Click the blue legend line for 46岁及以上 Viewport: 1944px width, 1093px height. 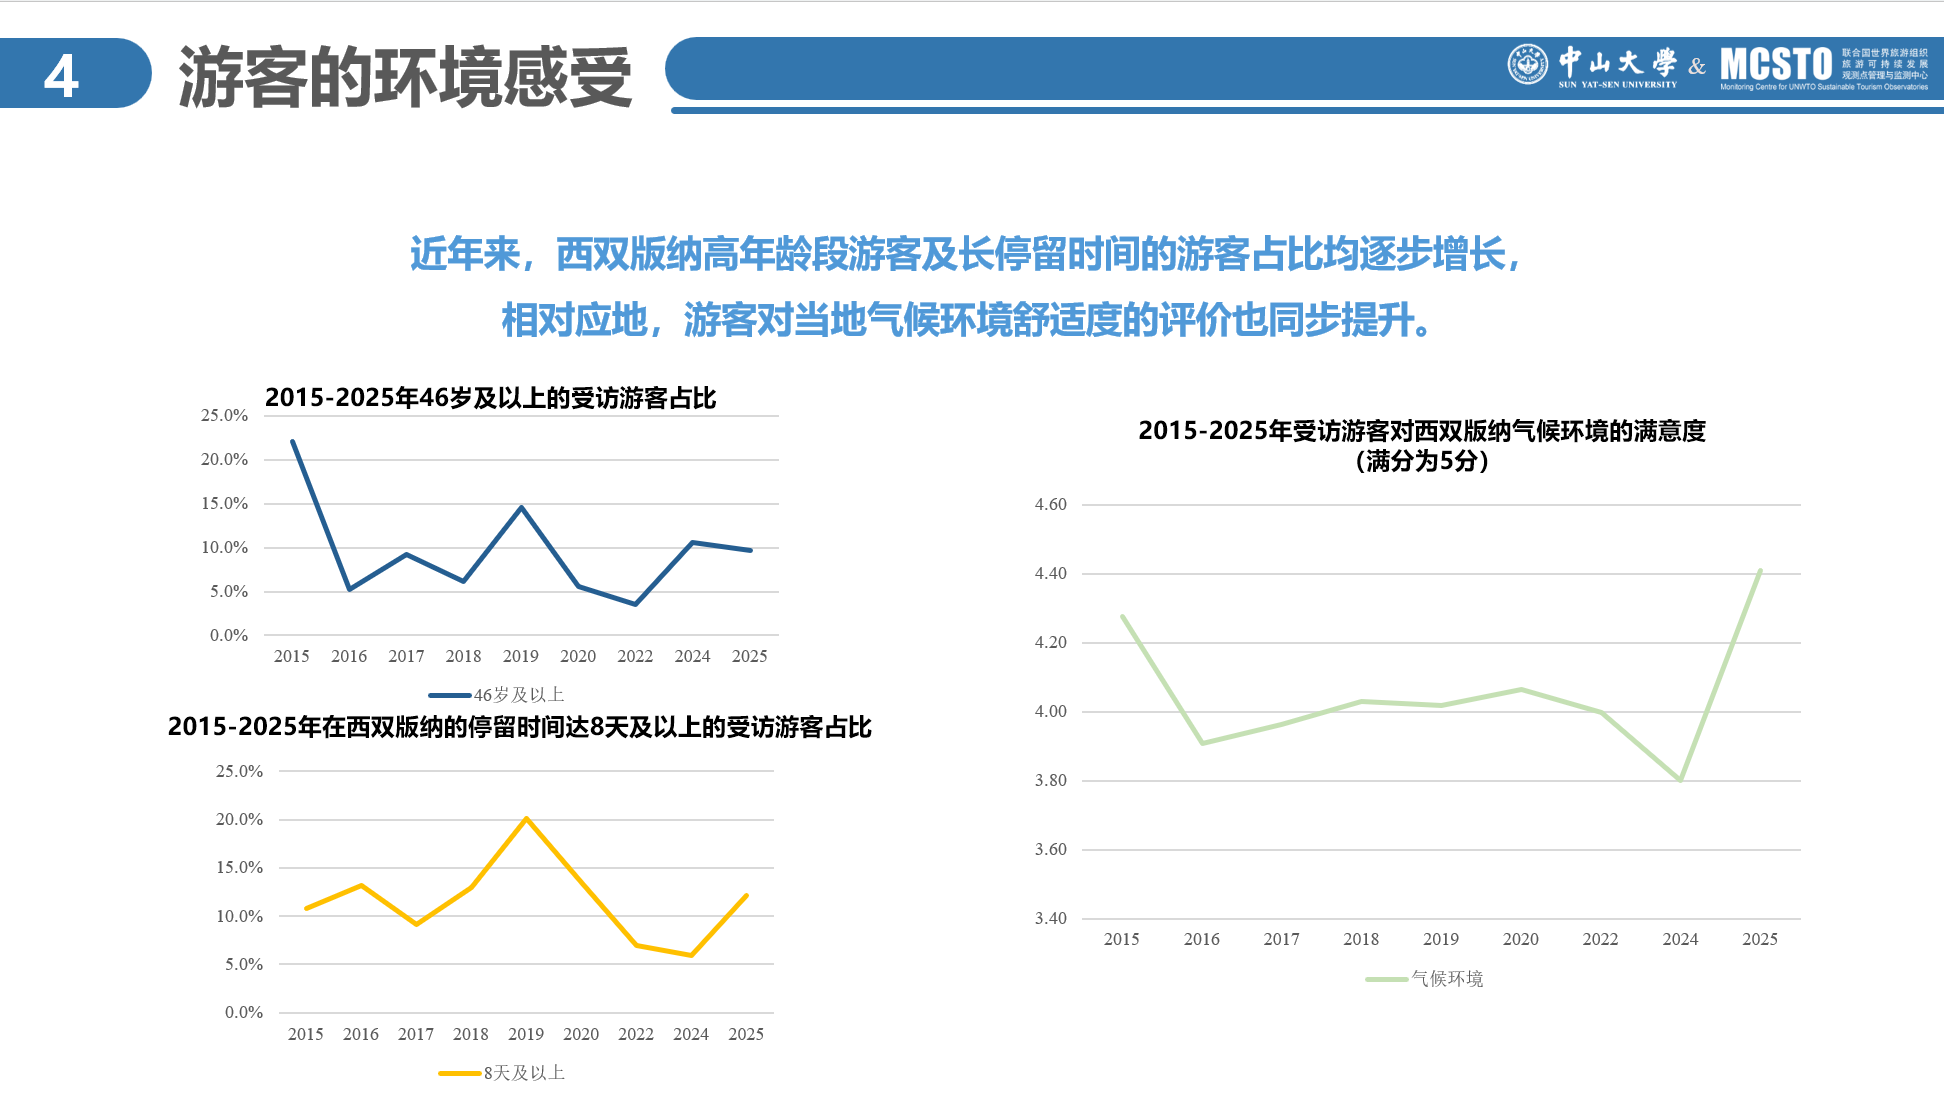pos(449,695)
